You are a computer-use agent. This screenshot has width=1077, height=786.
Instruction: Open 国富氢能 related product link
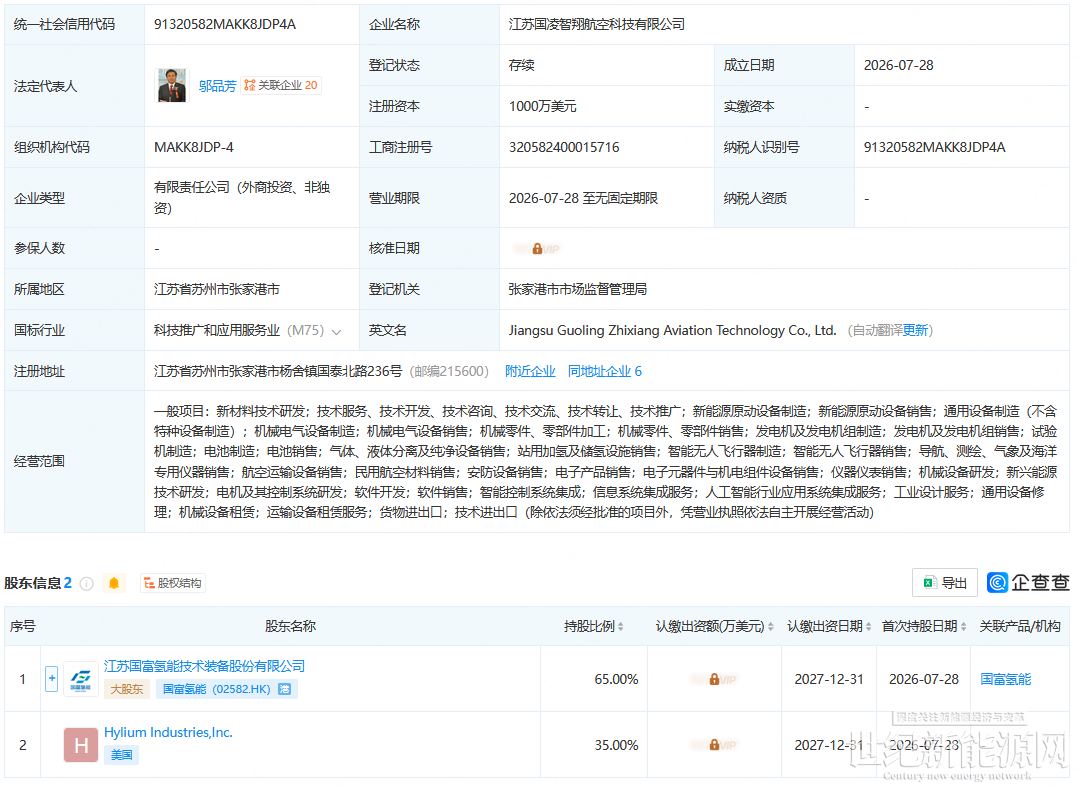tap(1006, 680)
